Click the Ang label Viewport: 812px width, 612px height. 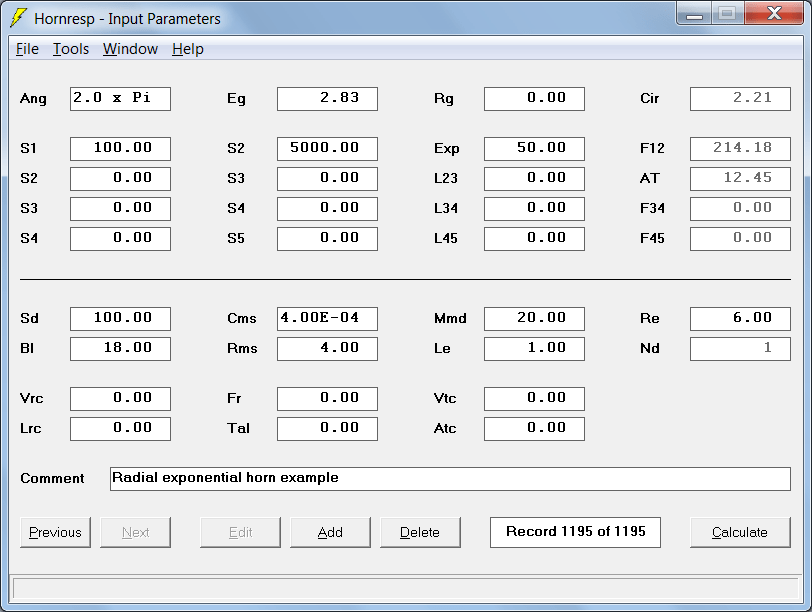(33, 98)
